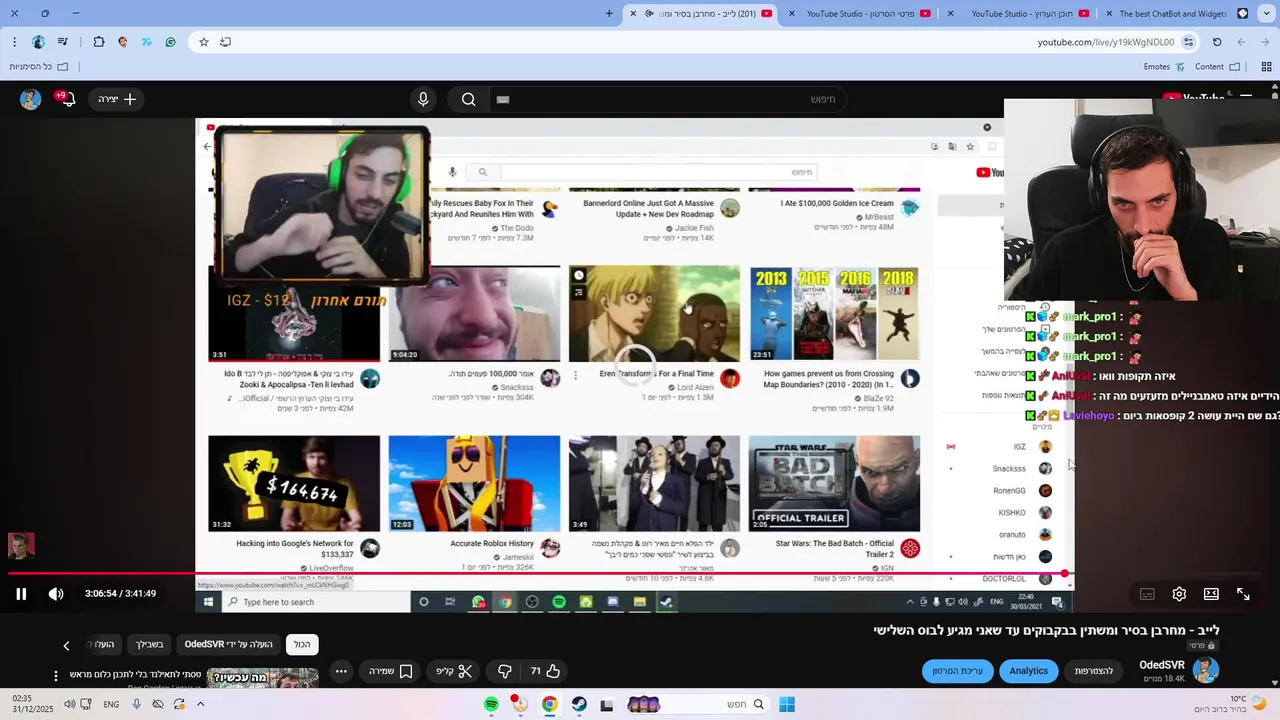Pause the YouTube video
This screenshot has width=1280, height=720.
pos(21,594)
